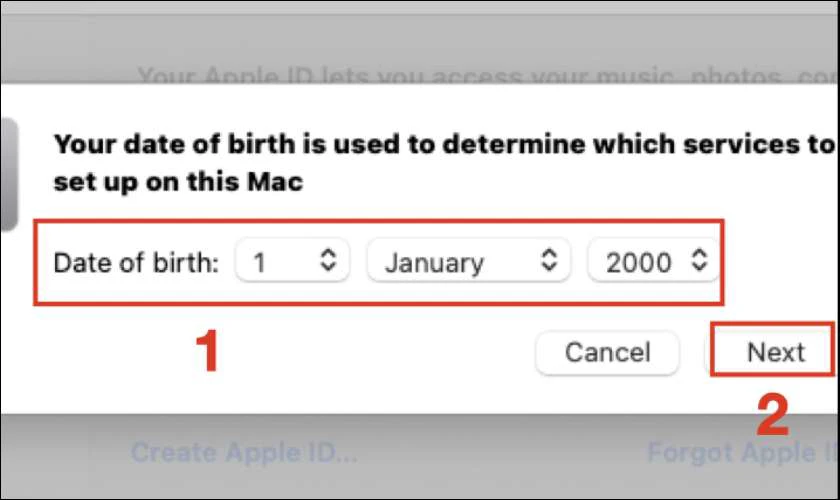Click the up arrow beside year 2000

pyautogui.click(x=700, y=255)
